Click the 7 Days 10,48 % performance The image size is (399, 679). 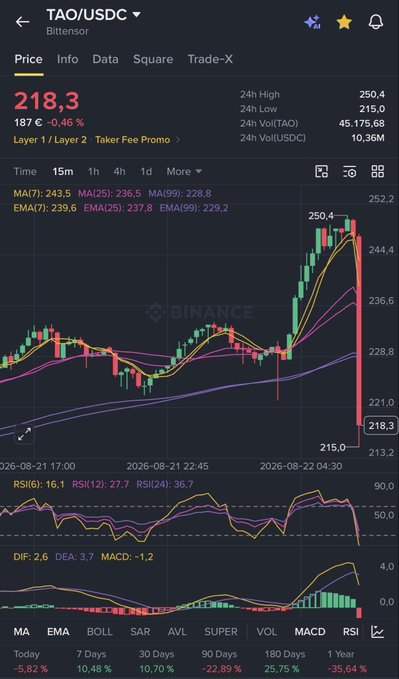pos(94,661)
